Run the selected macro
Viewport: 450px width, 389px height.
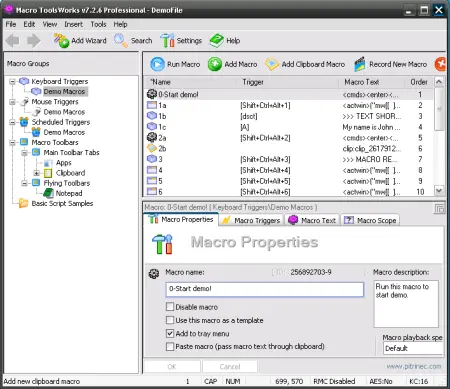point(175,64)
